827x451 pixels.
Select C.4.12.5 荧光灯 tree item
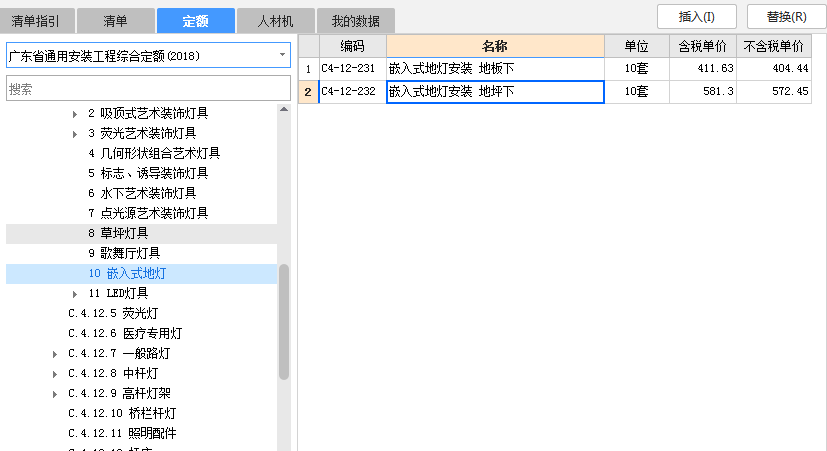tap(113, 313)
